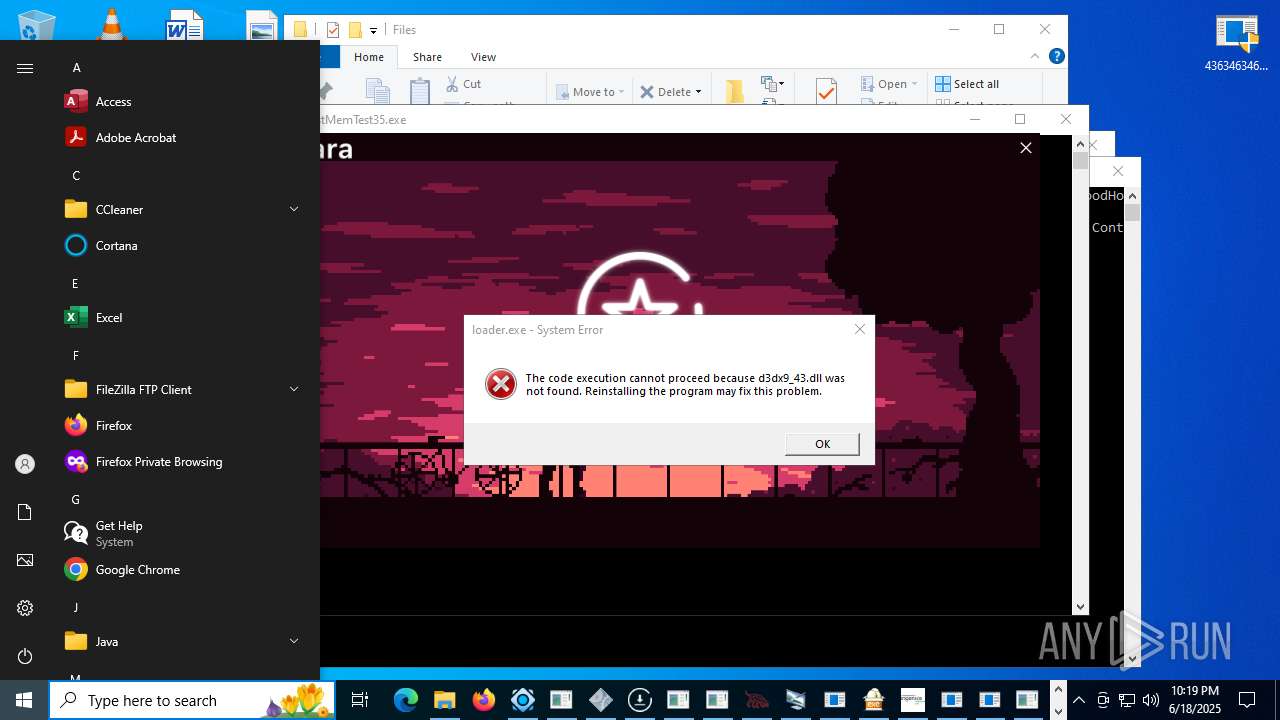This screenshot has height=720, width=1280.
Task: Open File Explorer help question mark
Action: (1056, 57)
